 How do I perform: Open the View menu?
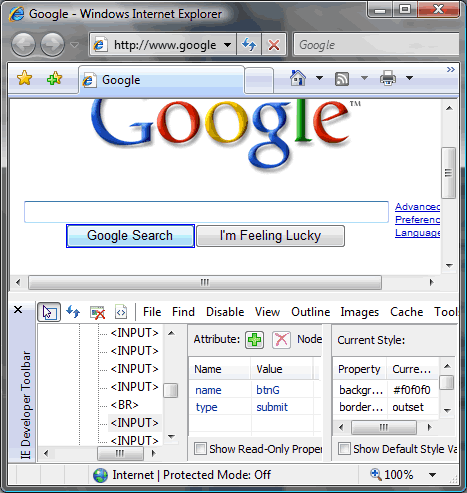coord(267,312)
